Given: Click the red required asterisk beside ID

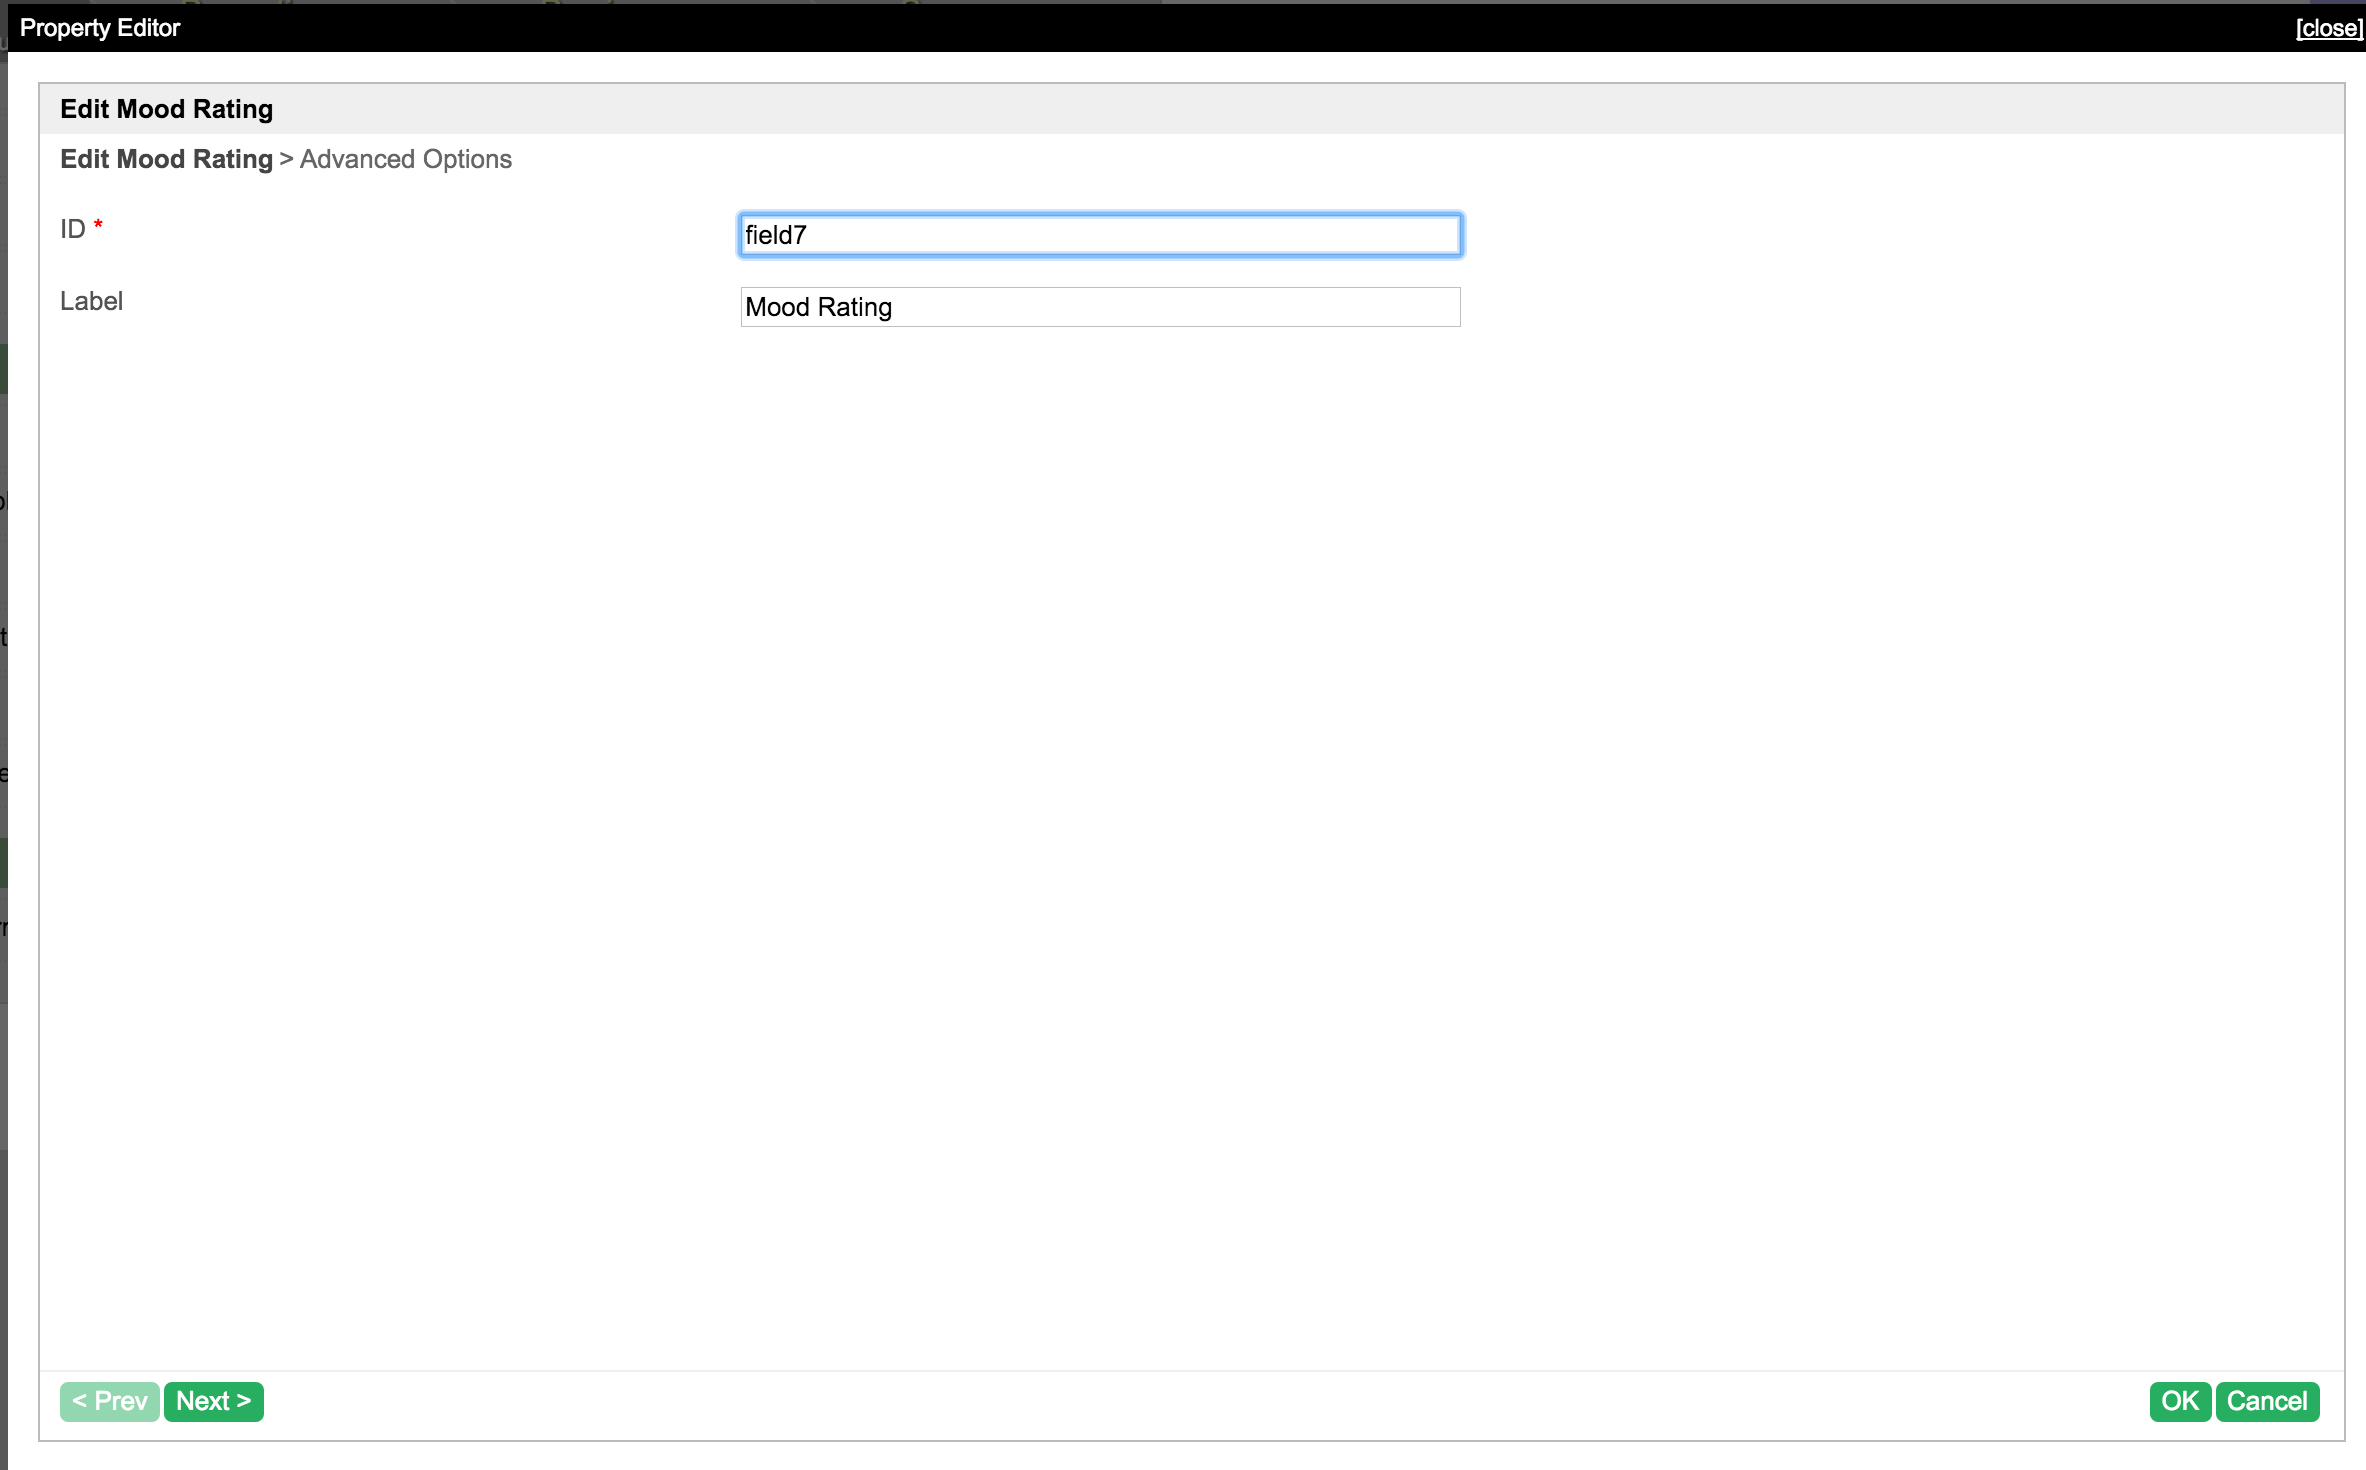Looking at the screenshot, I should (x=98, y=226).
